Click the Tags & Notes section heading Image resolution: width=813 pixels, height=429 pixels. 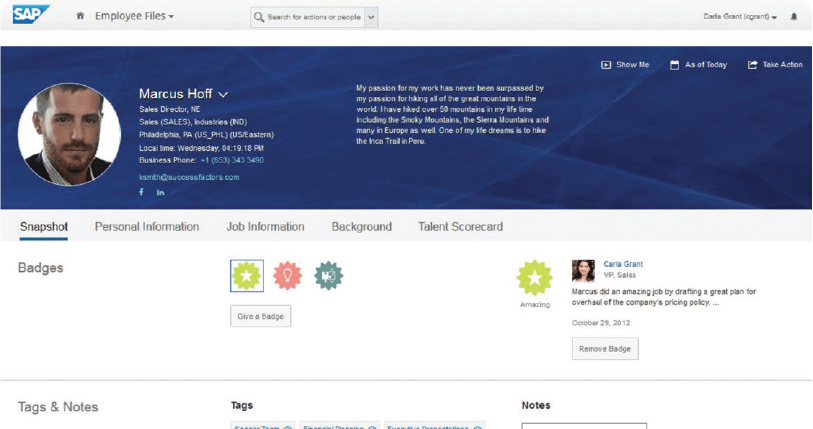click(x=58, y=407)
